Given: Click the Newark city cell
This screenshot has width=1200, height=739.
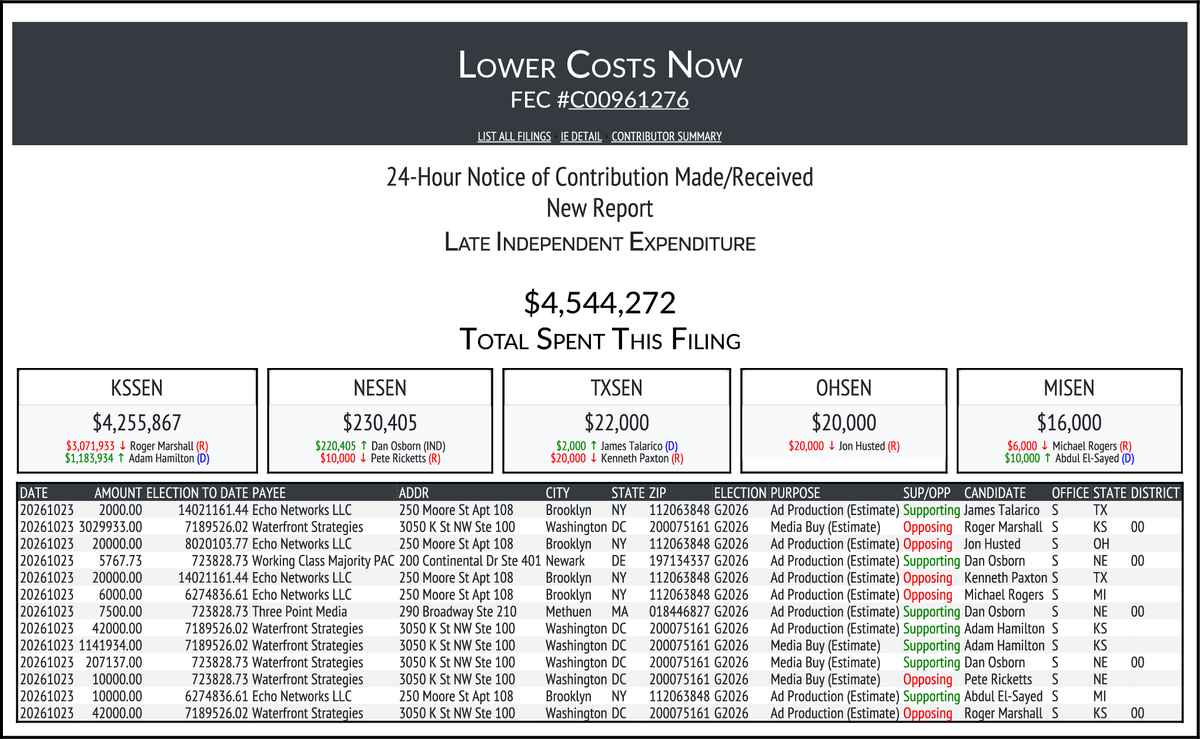Looking at the screenshot, I should point(565,561).
